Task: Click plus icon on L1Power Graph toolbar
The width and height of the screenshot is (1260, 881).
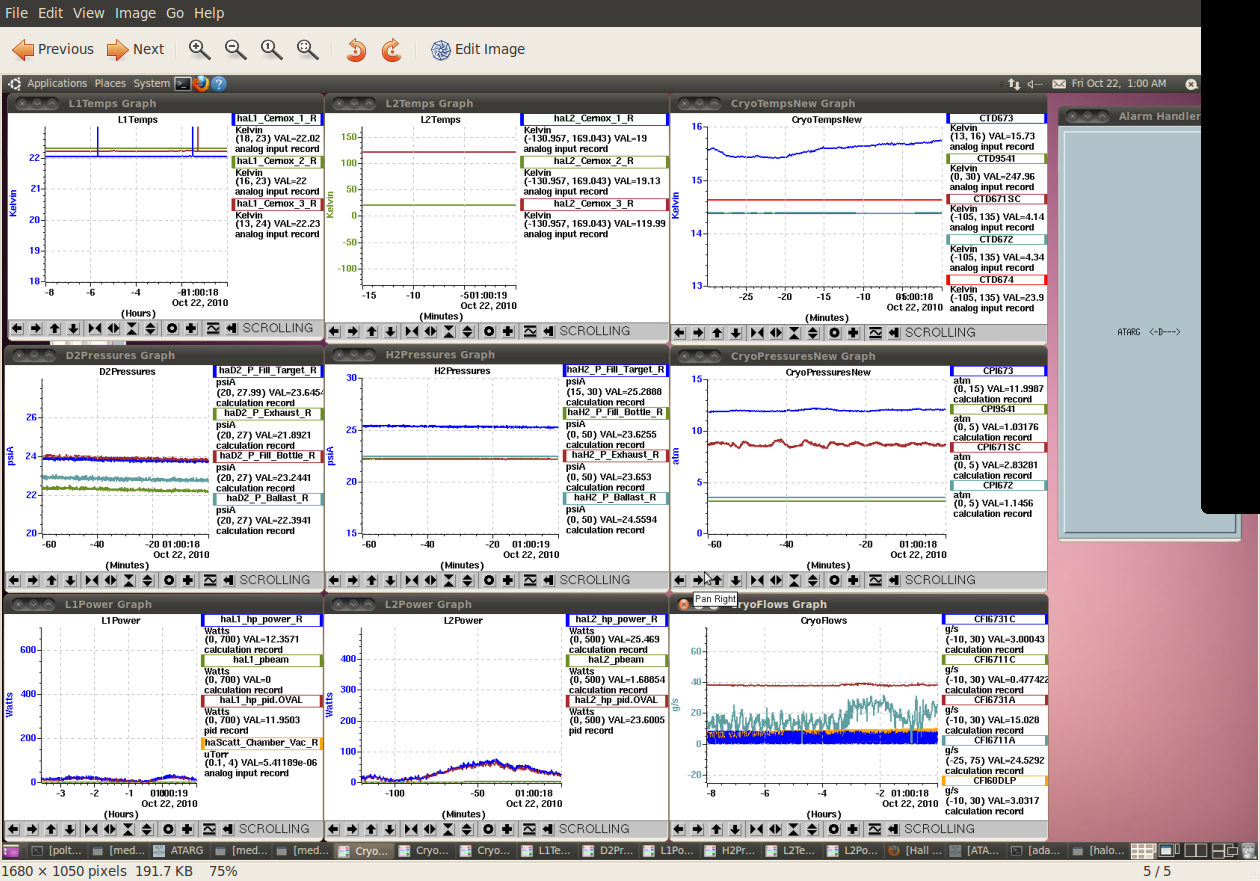Action: click(x=187, y=829)
